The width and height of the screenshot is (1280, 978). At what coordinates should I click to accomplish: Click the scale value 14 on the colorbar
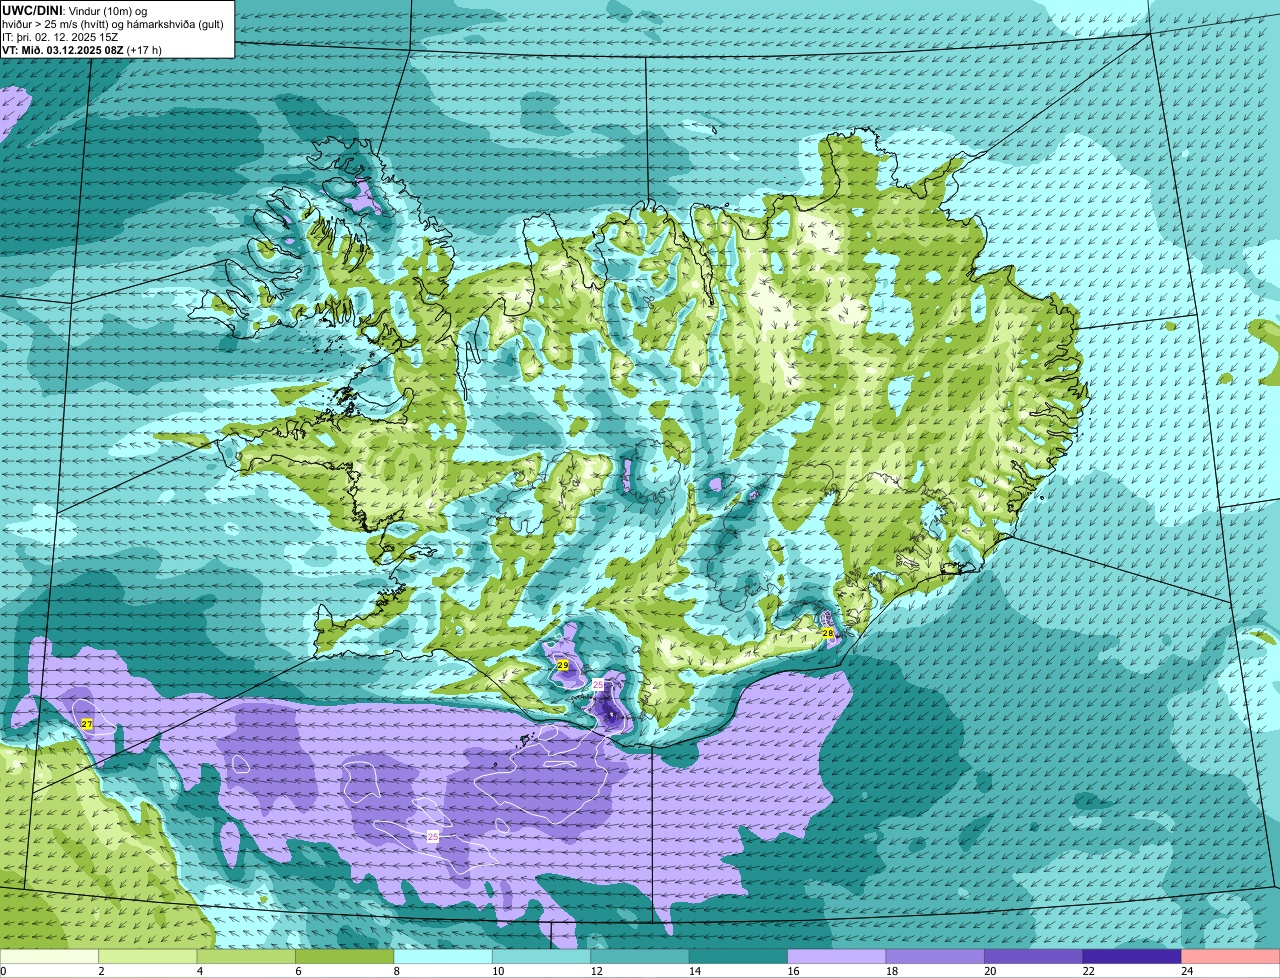(x=695, y=971)
